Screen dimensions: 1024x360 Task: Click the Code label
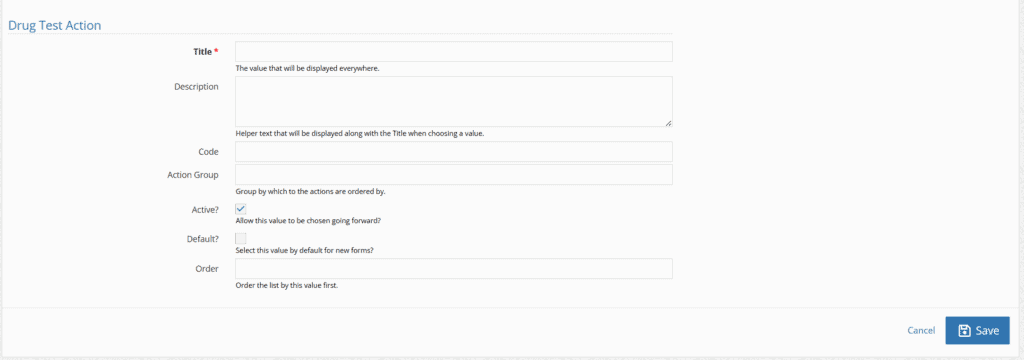208,152
